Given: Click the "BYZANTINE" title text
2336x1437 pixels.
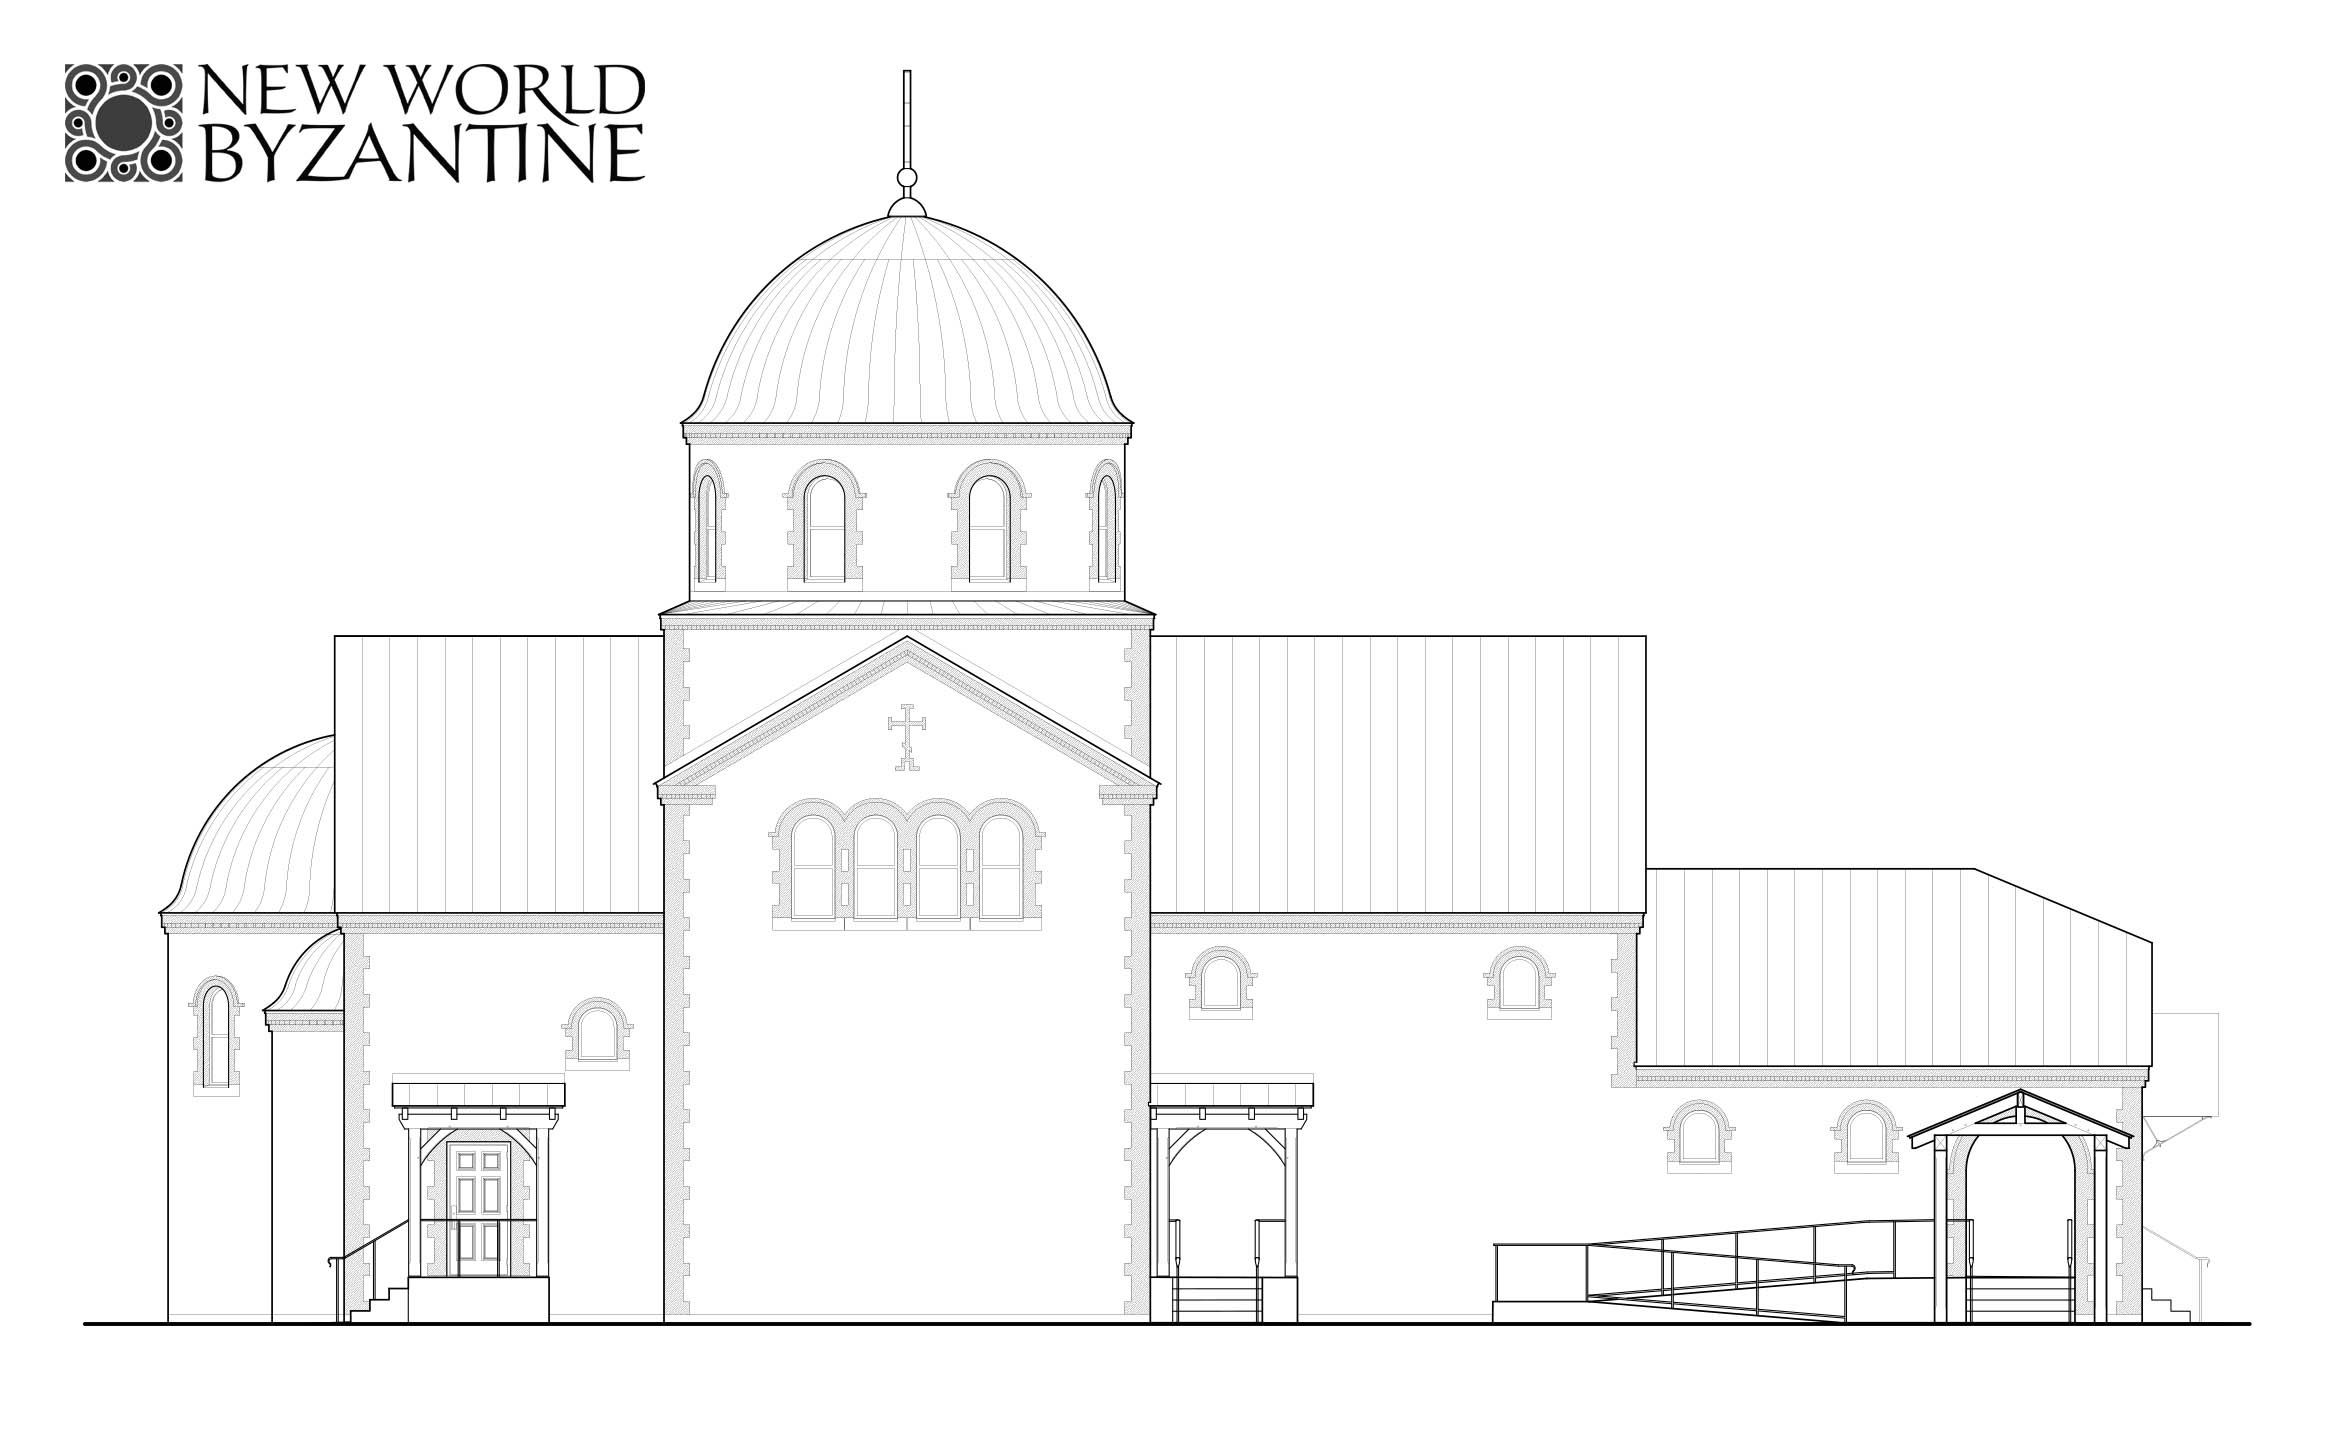Looking at the screenshot, I should pyautogui.click(x=423, y=155).
